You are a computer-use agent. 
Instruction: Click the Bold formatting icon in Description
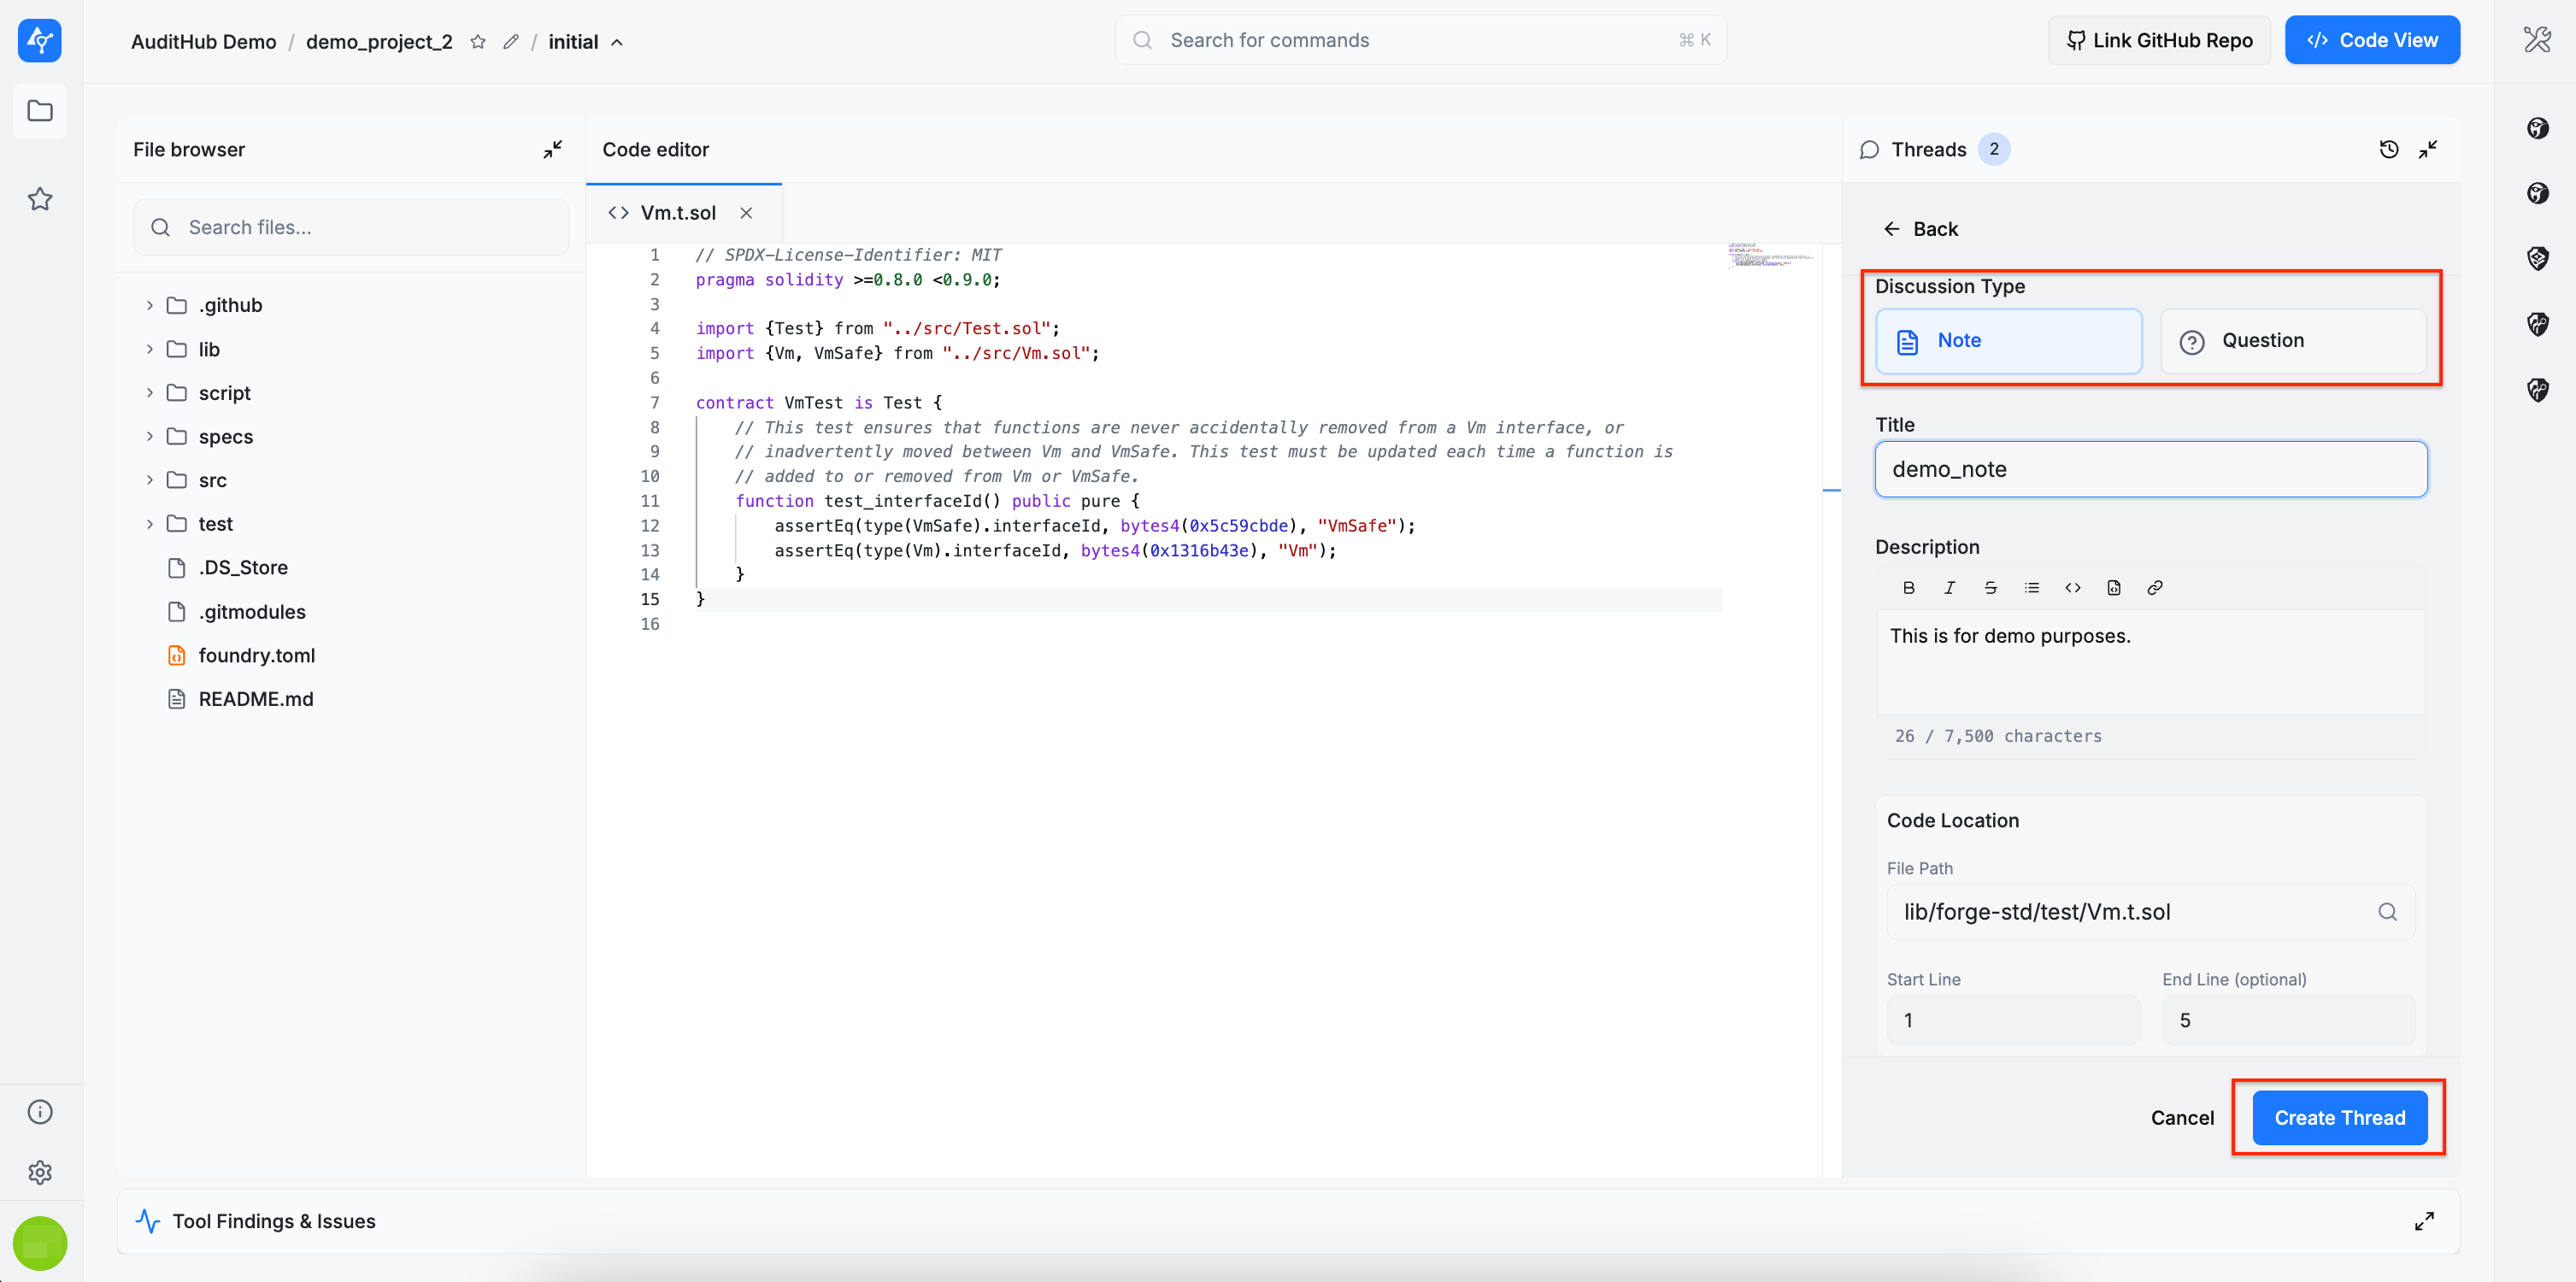[1908, 588]
